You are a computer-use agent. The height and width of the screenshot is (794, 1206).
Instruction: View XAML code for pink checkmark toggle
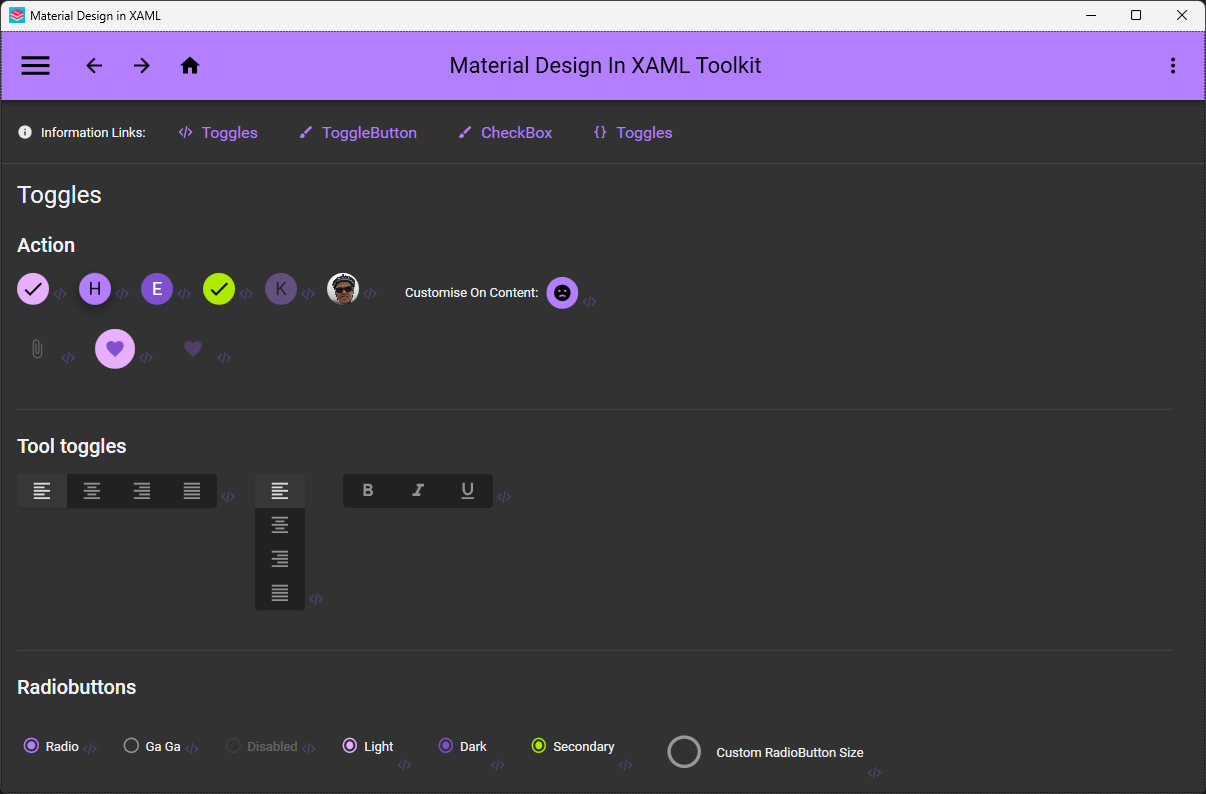pos(60,294)
